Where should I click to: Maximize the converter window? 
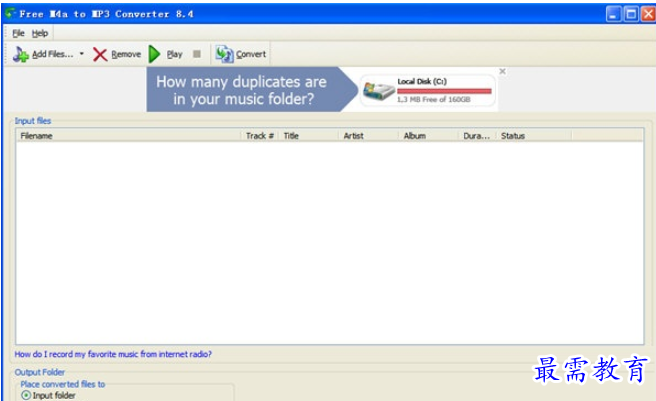(631, 14)
